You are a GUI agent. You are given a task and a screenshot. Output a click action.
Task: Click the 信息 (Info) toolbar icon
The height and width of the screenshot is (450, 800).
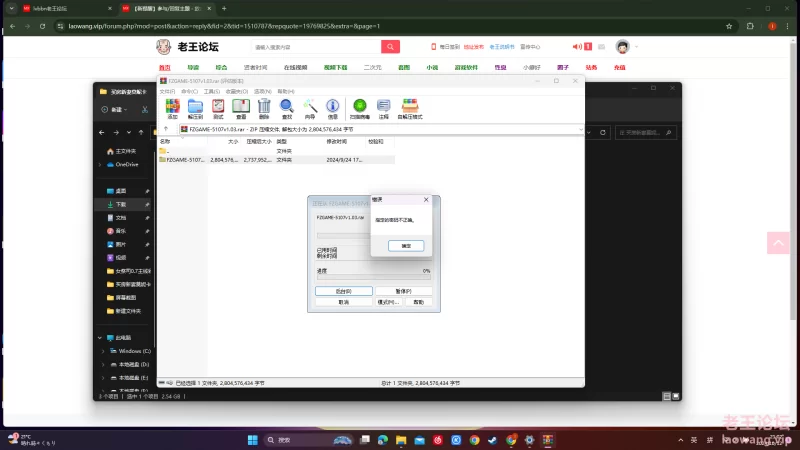[x=333, y=109]
